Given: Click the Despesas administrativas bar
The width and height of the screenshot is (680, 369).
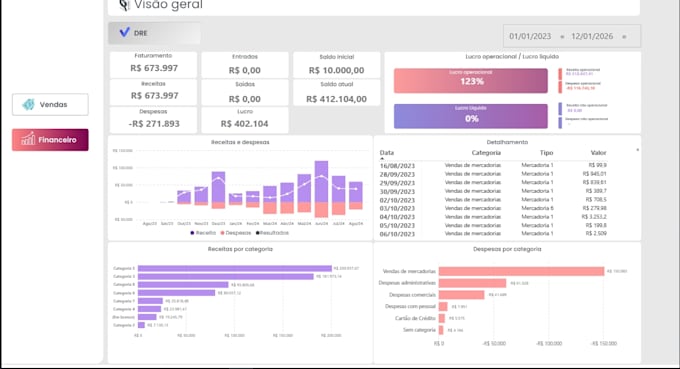Looking at the screenshot, I should point(472,283).
